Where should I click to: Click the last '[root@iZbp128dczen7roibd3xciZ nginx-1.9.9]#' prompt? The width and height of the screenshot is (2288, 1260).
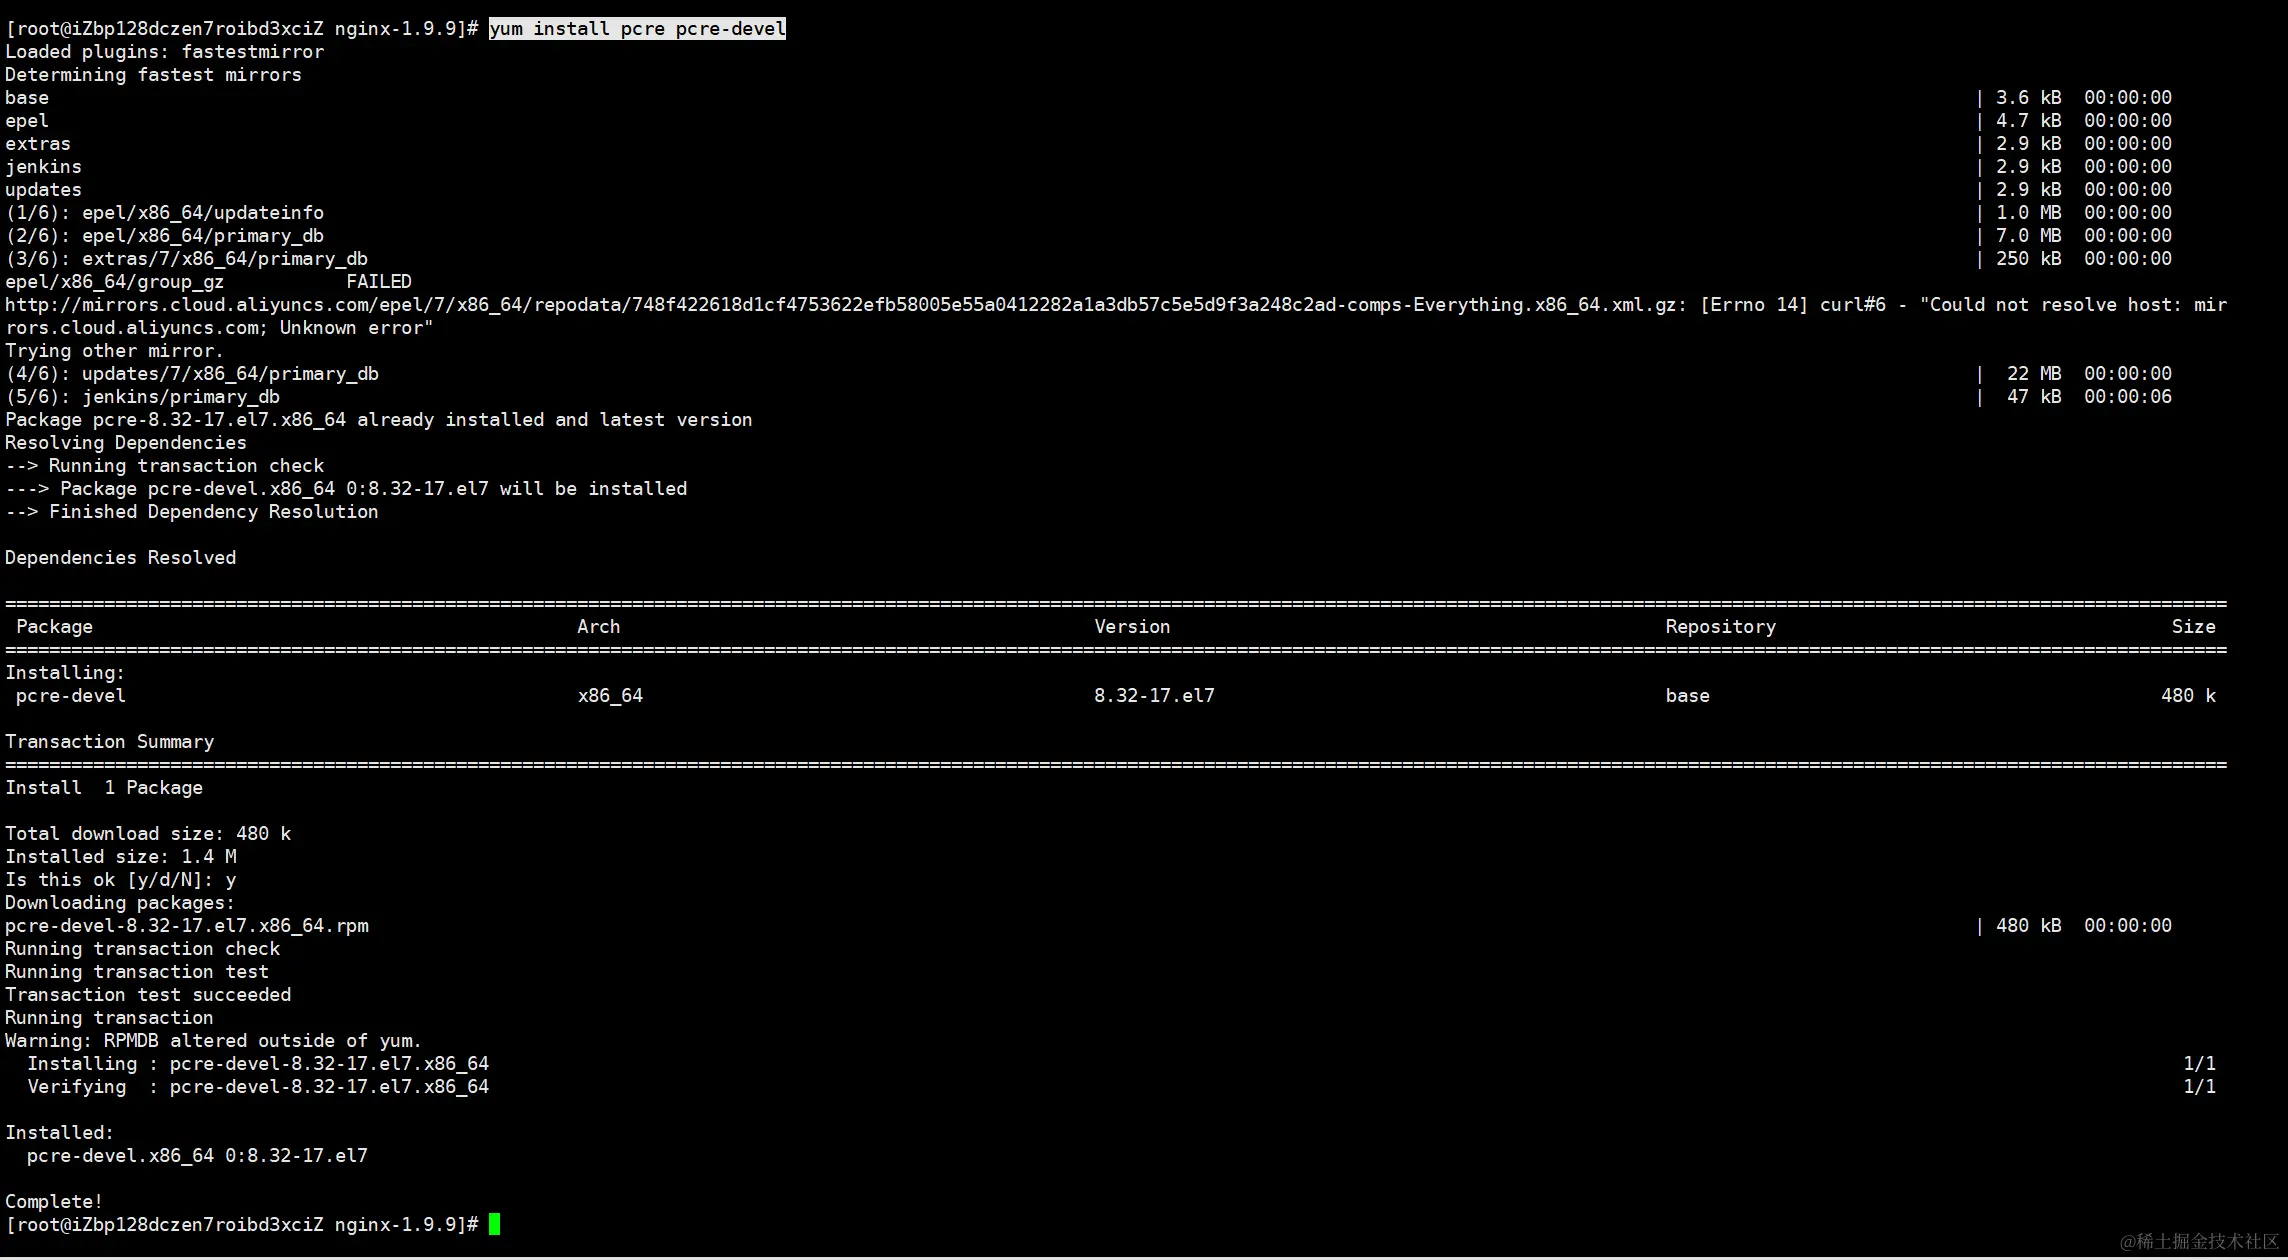click(x=242, y=1225)
